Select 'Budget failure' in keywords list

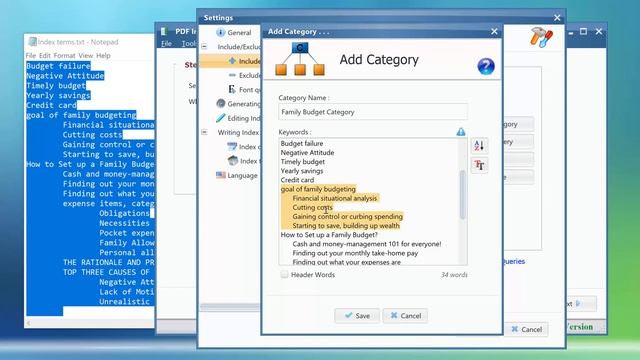[x=302, y=143]
